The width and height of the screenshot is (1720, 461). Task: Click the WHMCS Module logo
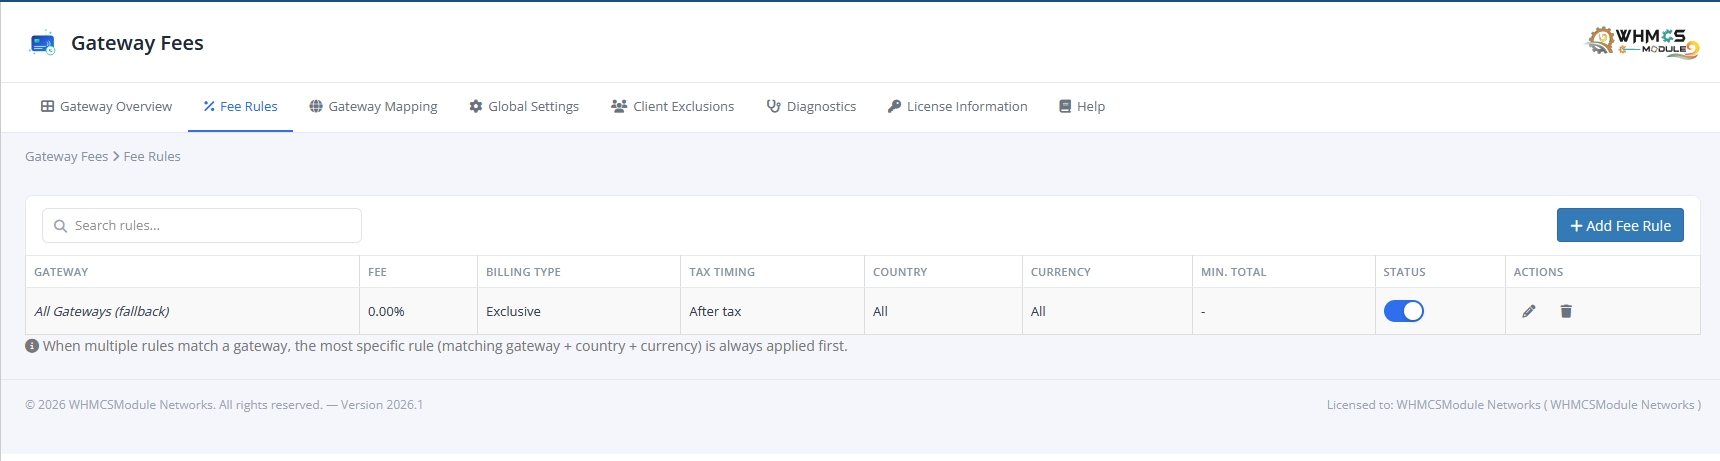tap(1643, 42)
